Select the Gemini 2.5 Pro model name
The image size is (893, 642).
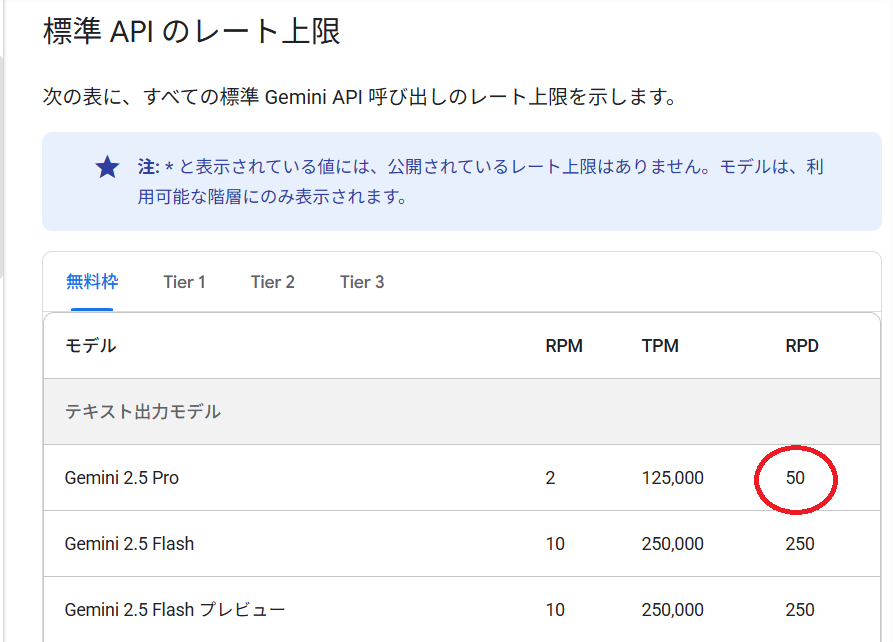[x=122, y=478]
